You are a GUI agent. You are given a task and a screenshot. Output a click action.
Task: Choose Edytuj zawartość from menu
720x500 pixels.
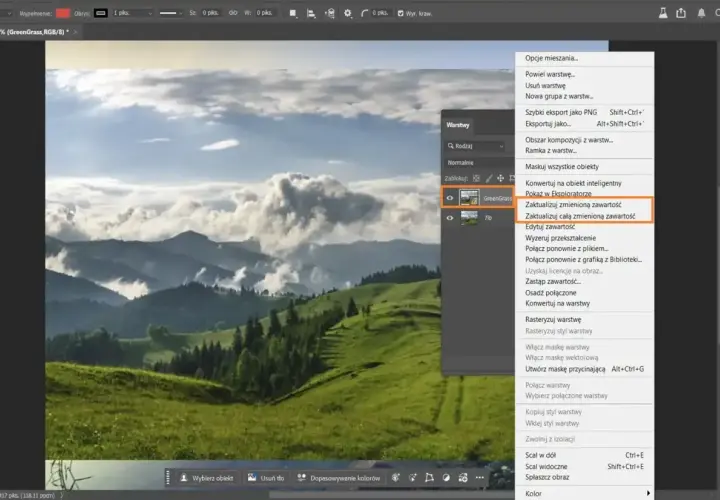click(550, 227)
